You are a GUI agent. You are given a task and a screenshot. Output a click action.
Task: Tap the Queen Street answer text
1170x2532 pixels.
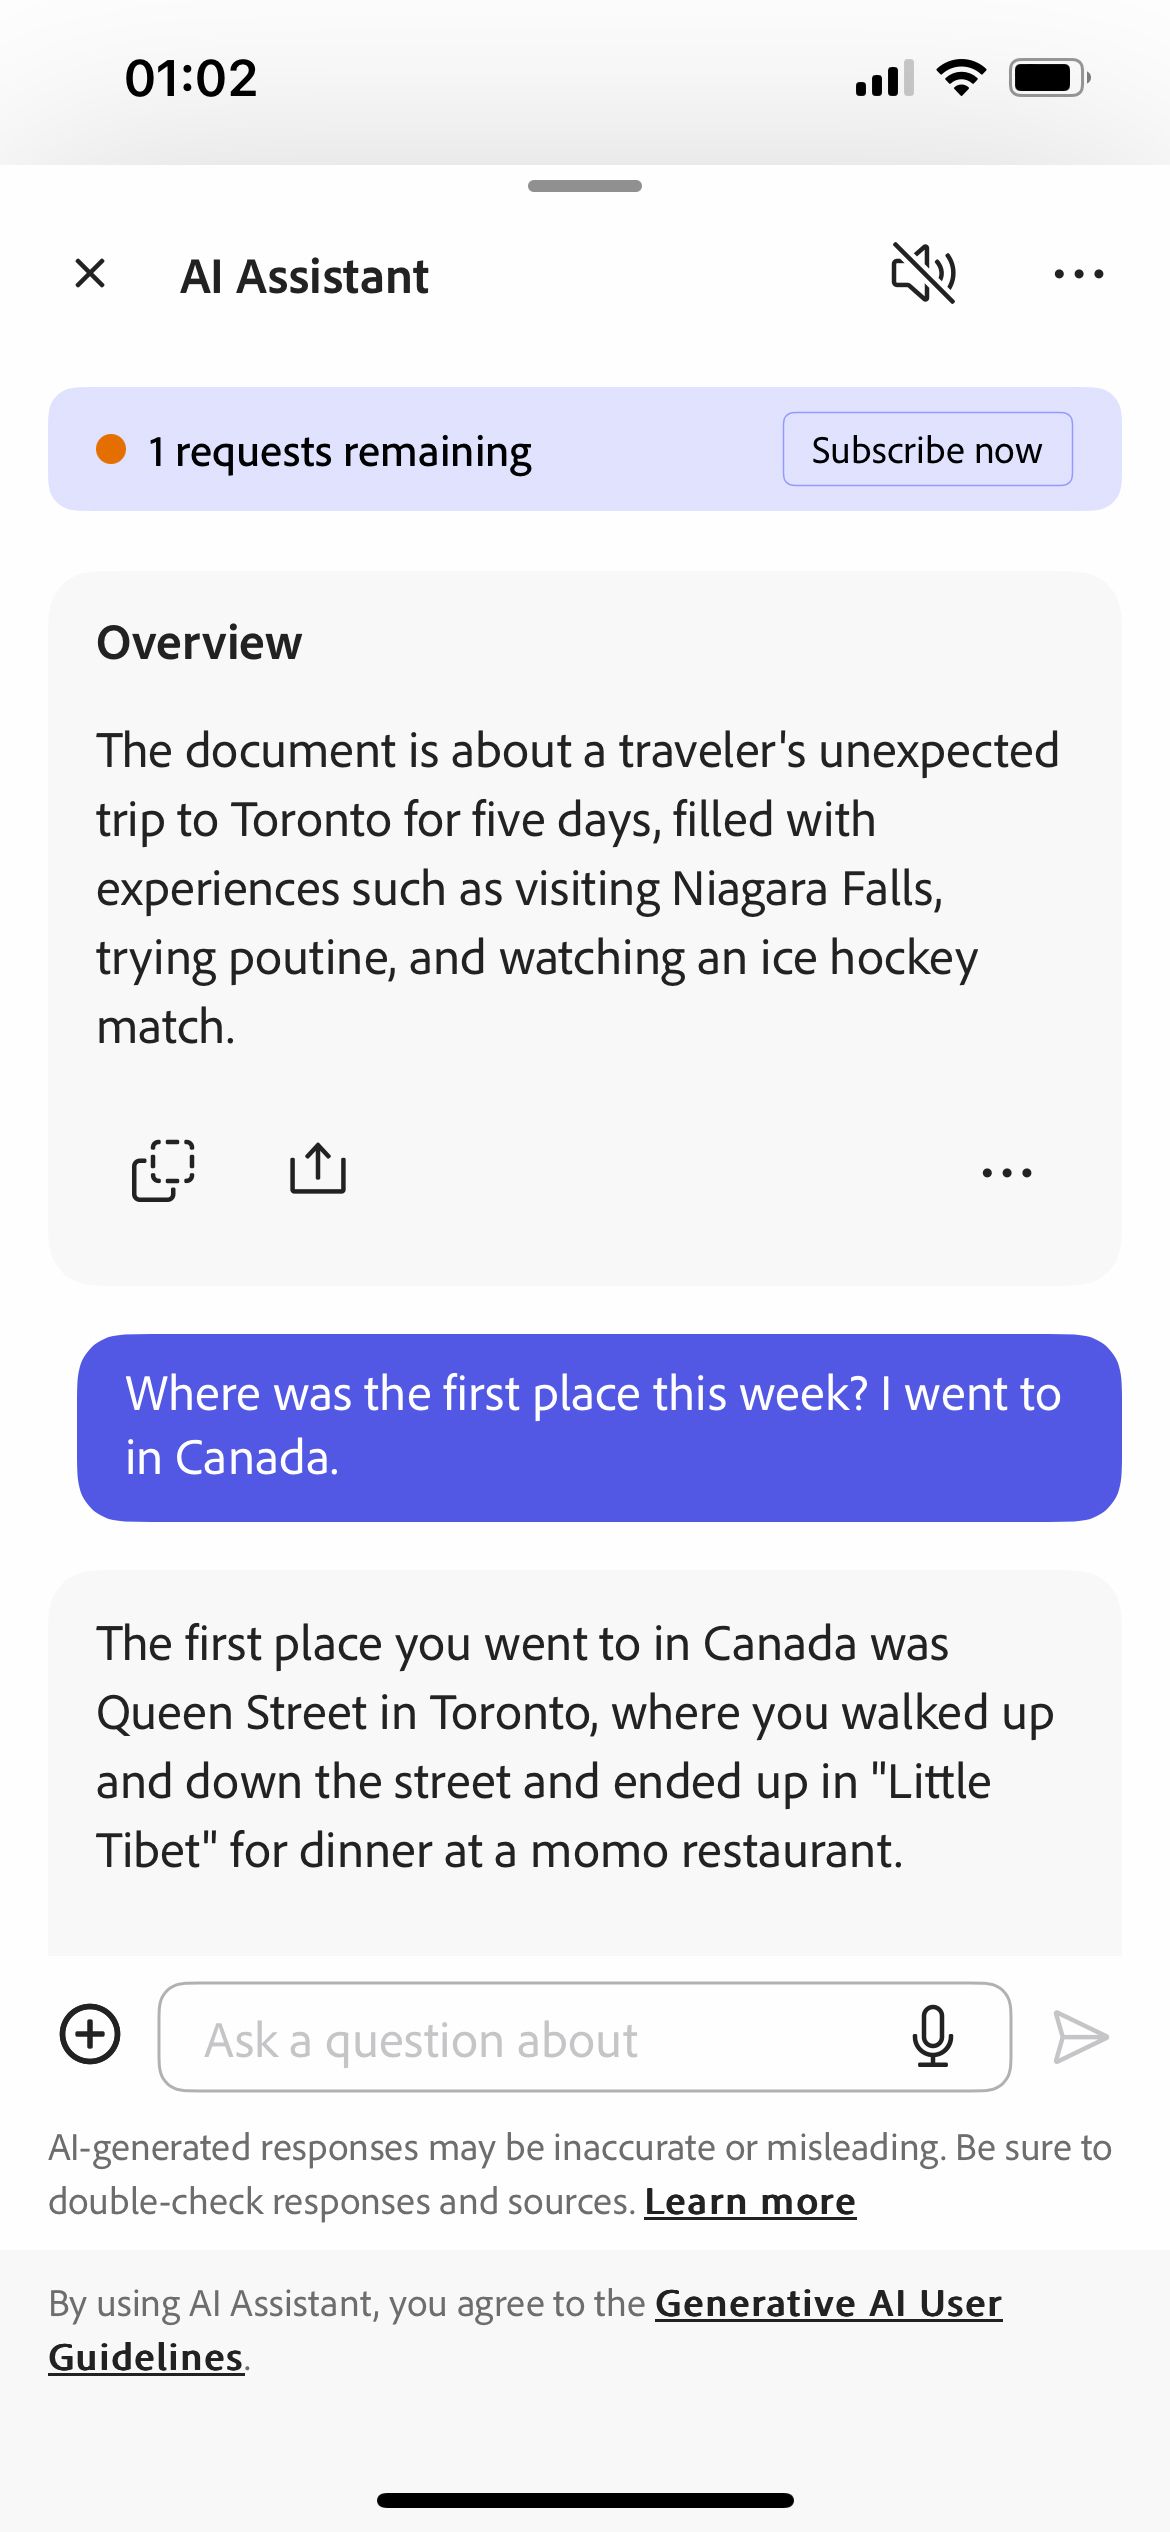click(x=575, y=1746)
